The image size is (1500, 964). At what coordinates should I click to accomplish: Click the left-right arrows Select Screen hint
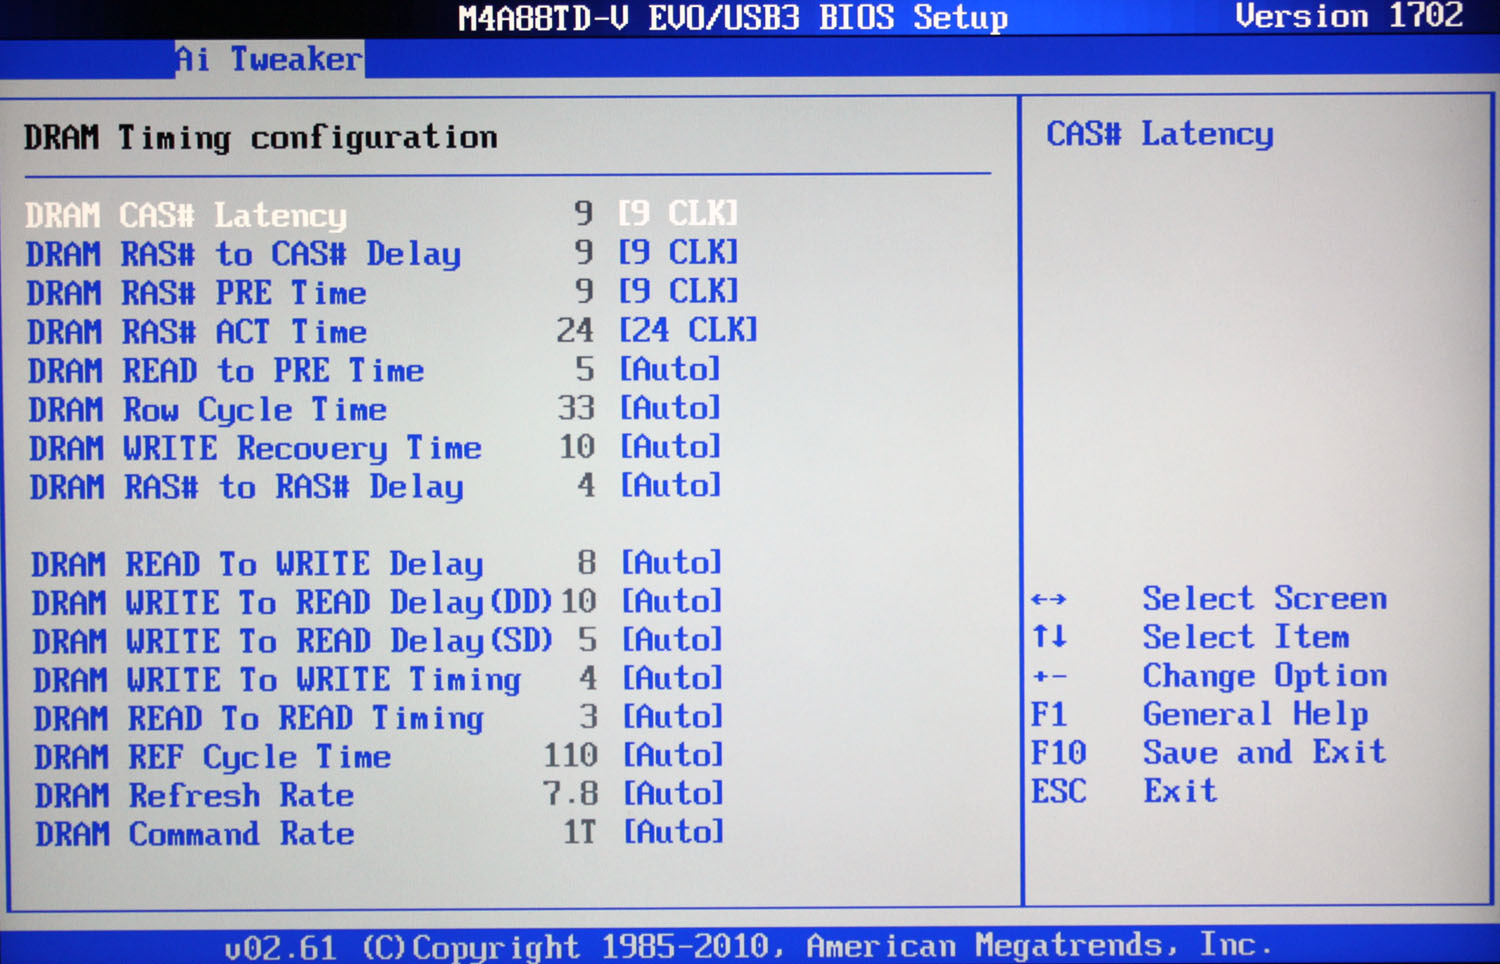click(1209, 598)
